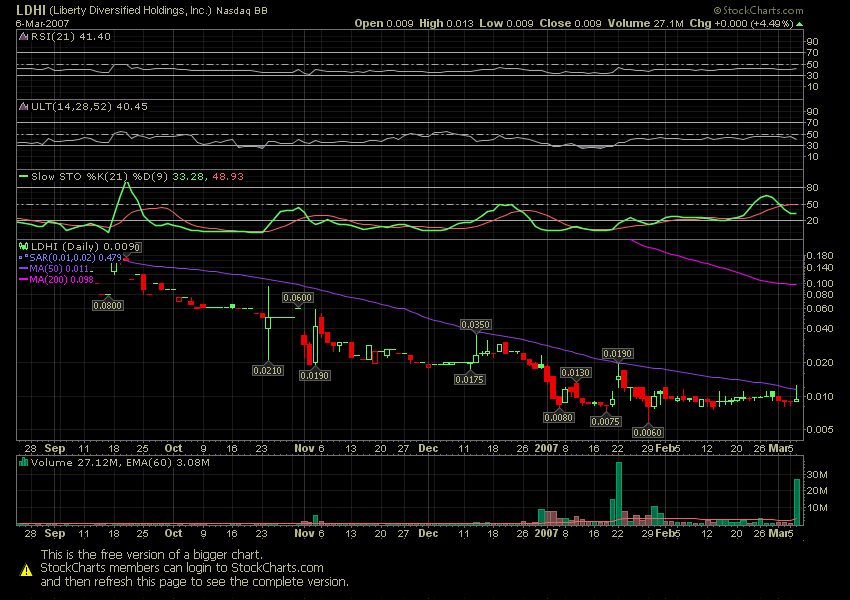
Task: Click the 'free version of a bigger chart' text
Action: 152,554
